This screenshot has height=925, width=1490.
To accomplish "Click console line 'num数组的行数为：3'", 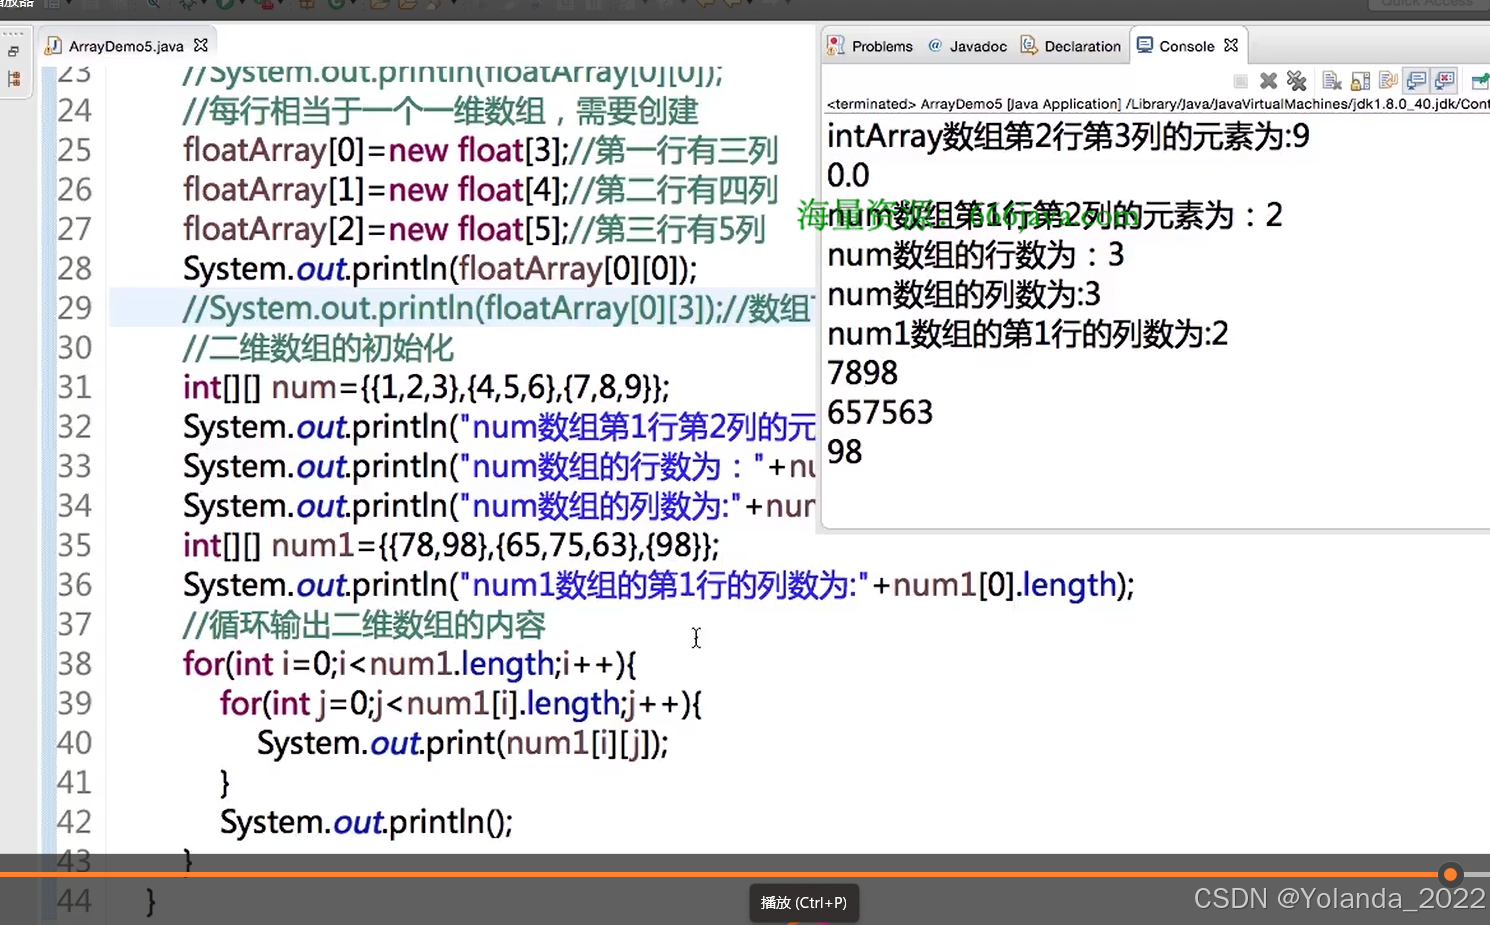I will coord(975,255).
